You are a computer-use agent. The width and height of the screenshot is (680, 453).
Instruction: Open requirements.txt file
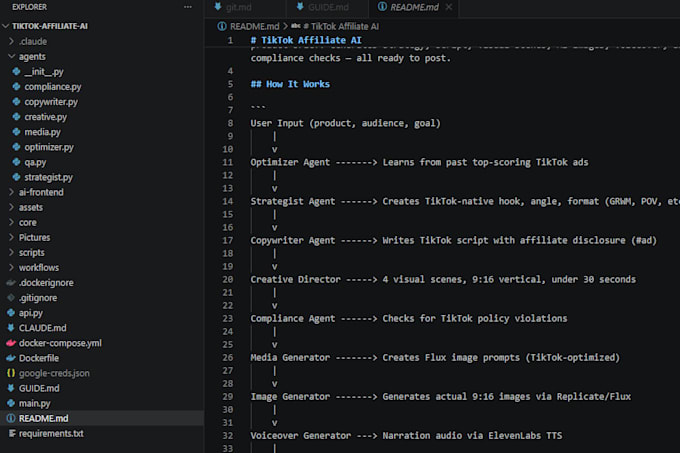pyautogui.click(x=51, y=433)
